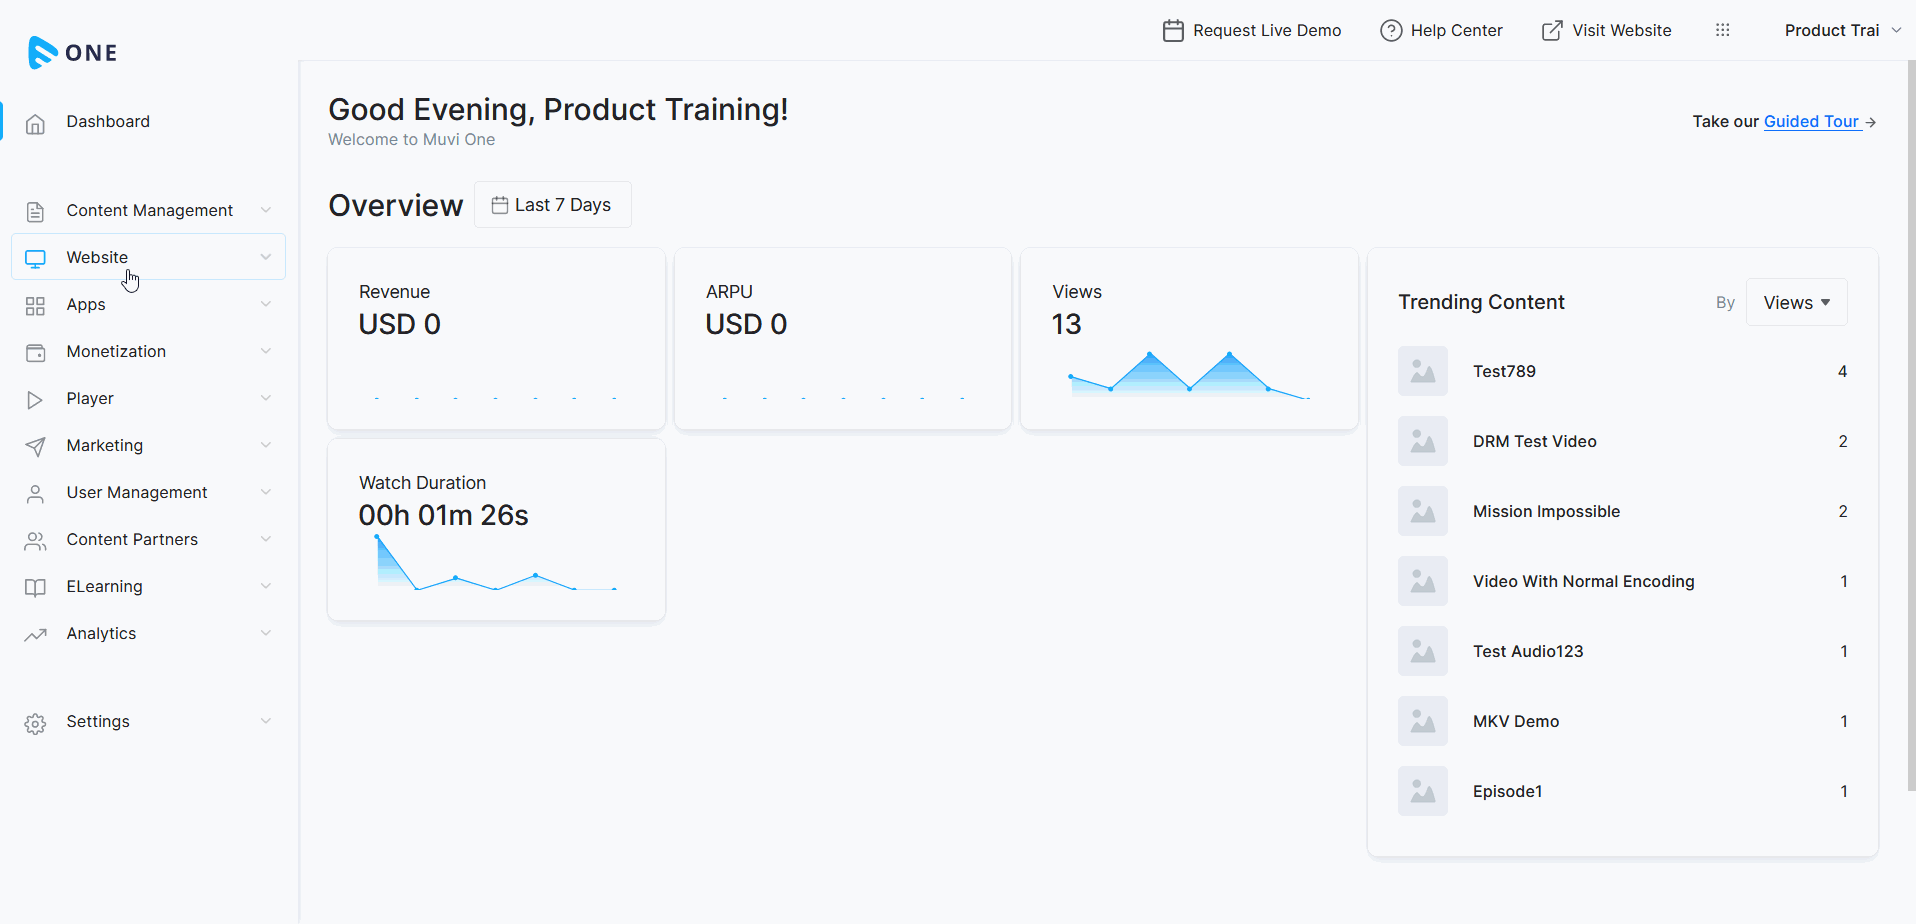The image size is (1916, 924).
Task: Open the apps grid icon in header
Action: pyautogui.click(x=1722, y=30)
